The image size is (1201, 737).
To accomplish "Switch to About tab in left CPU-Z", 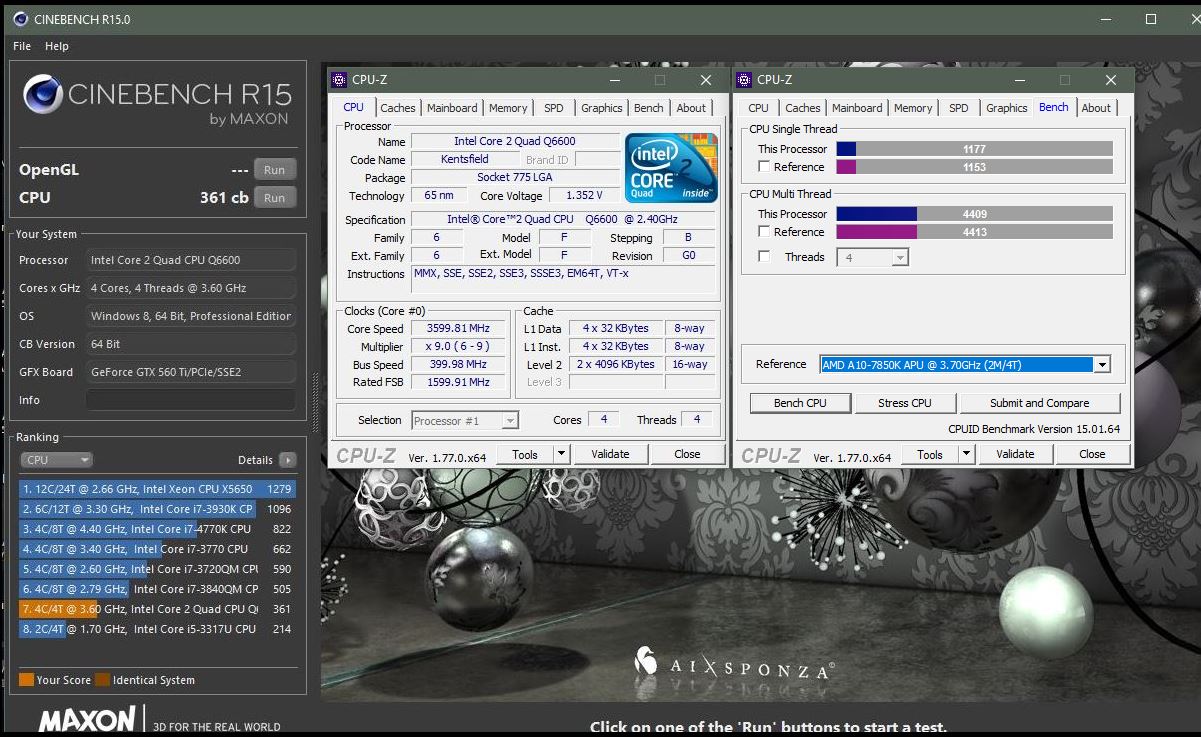I will tap(691, 108).
